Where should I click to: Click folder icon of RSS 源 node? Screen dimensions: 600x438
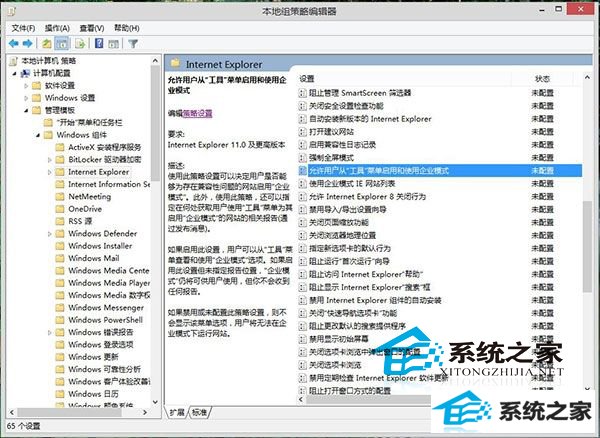click(x=60, y=221)
